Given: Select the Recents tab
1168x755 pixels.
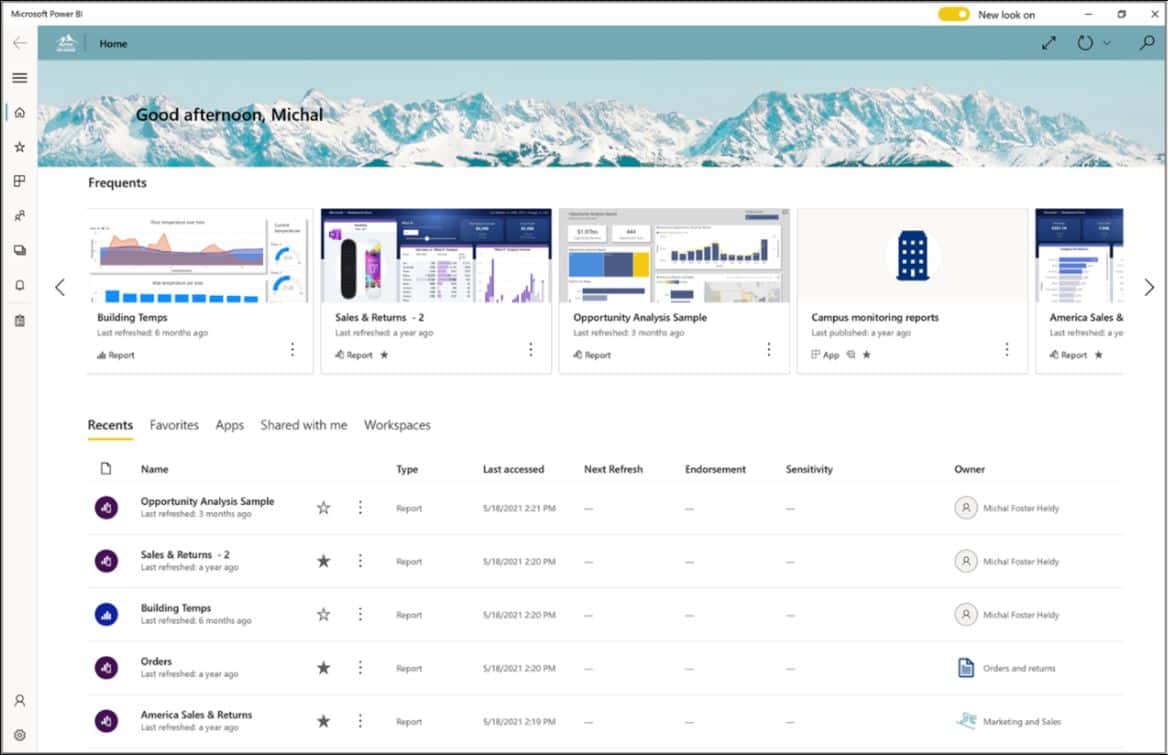Looking at the screenshot, I should [110, 425].
